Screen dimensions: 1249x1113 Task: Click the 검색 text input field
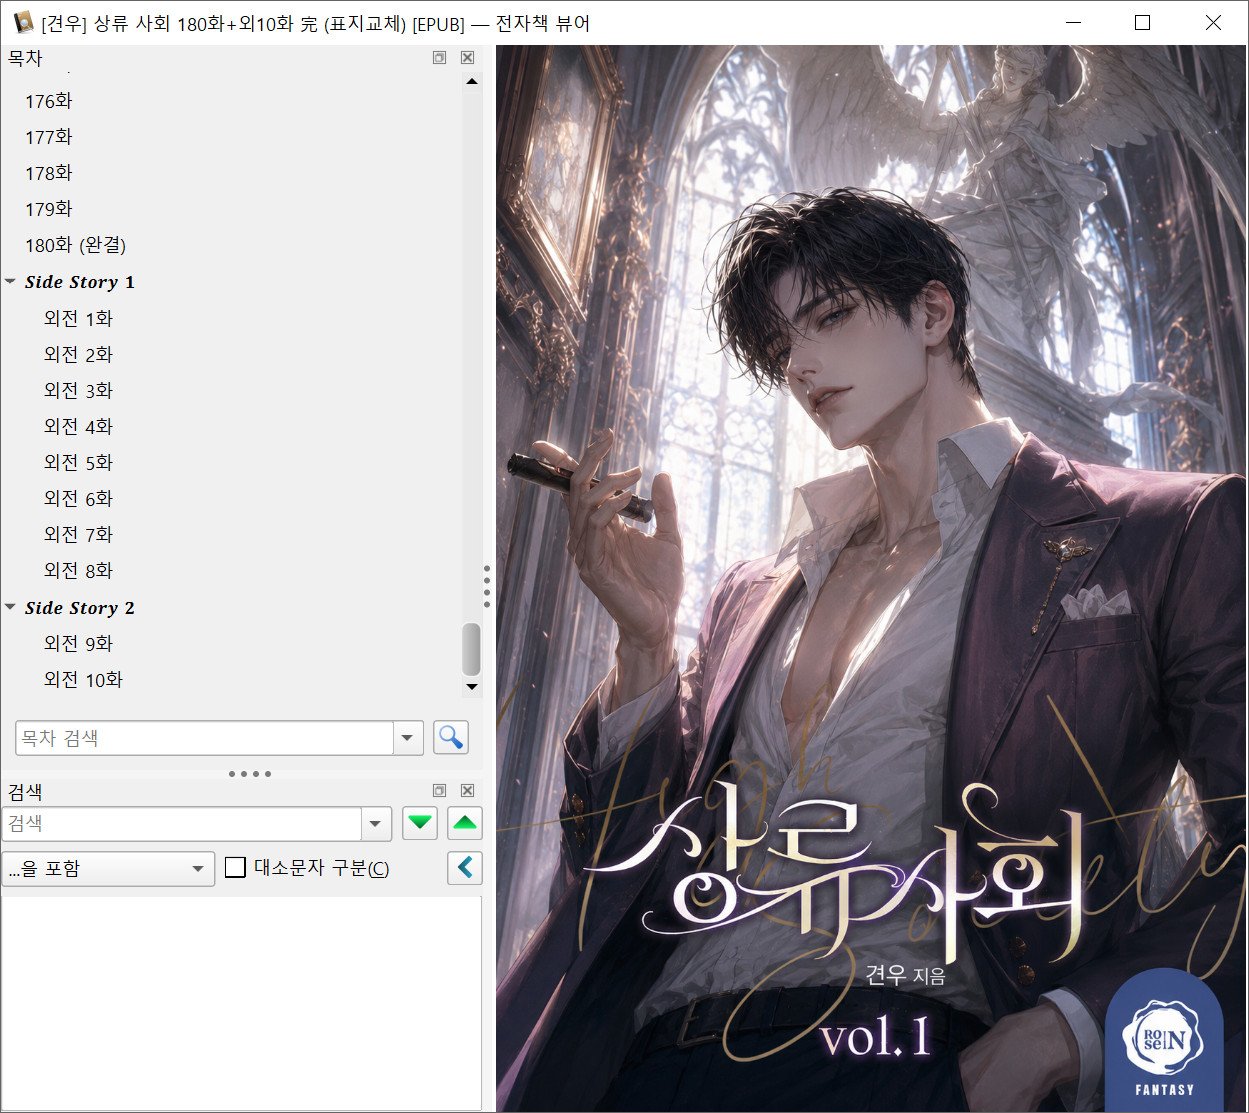pyautogui.click(x=181, y=824)
